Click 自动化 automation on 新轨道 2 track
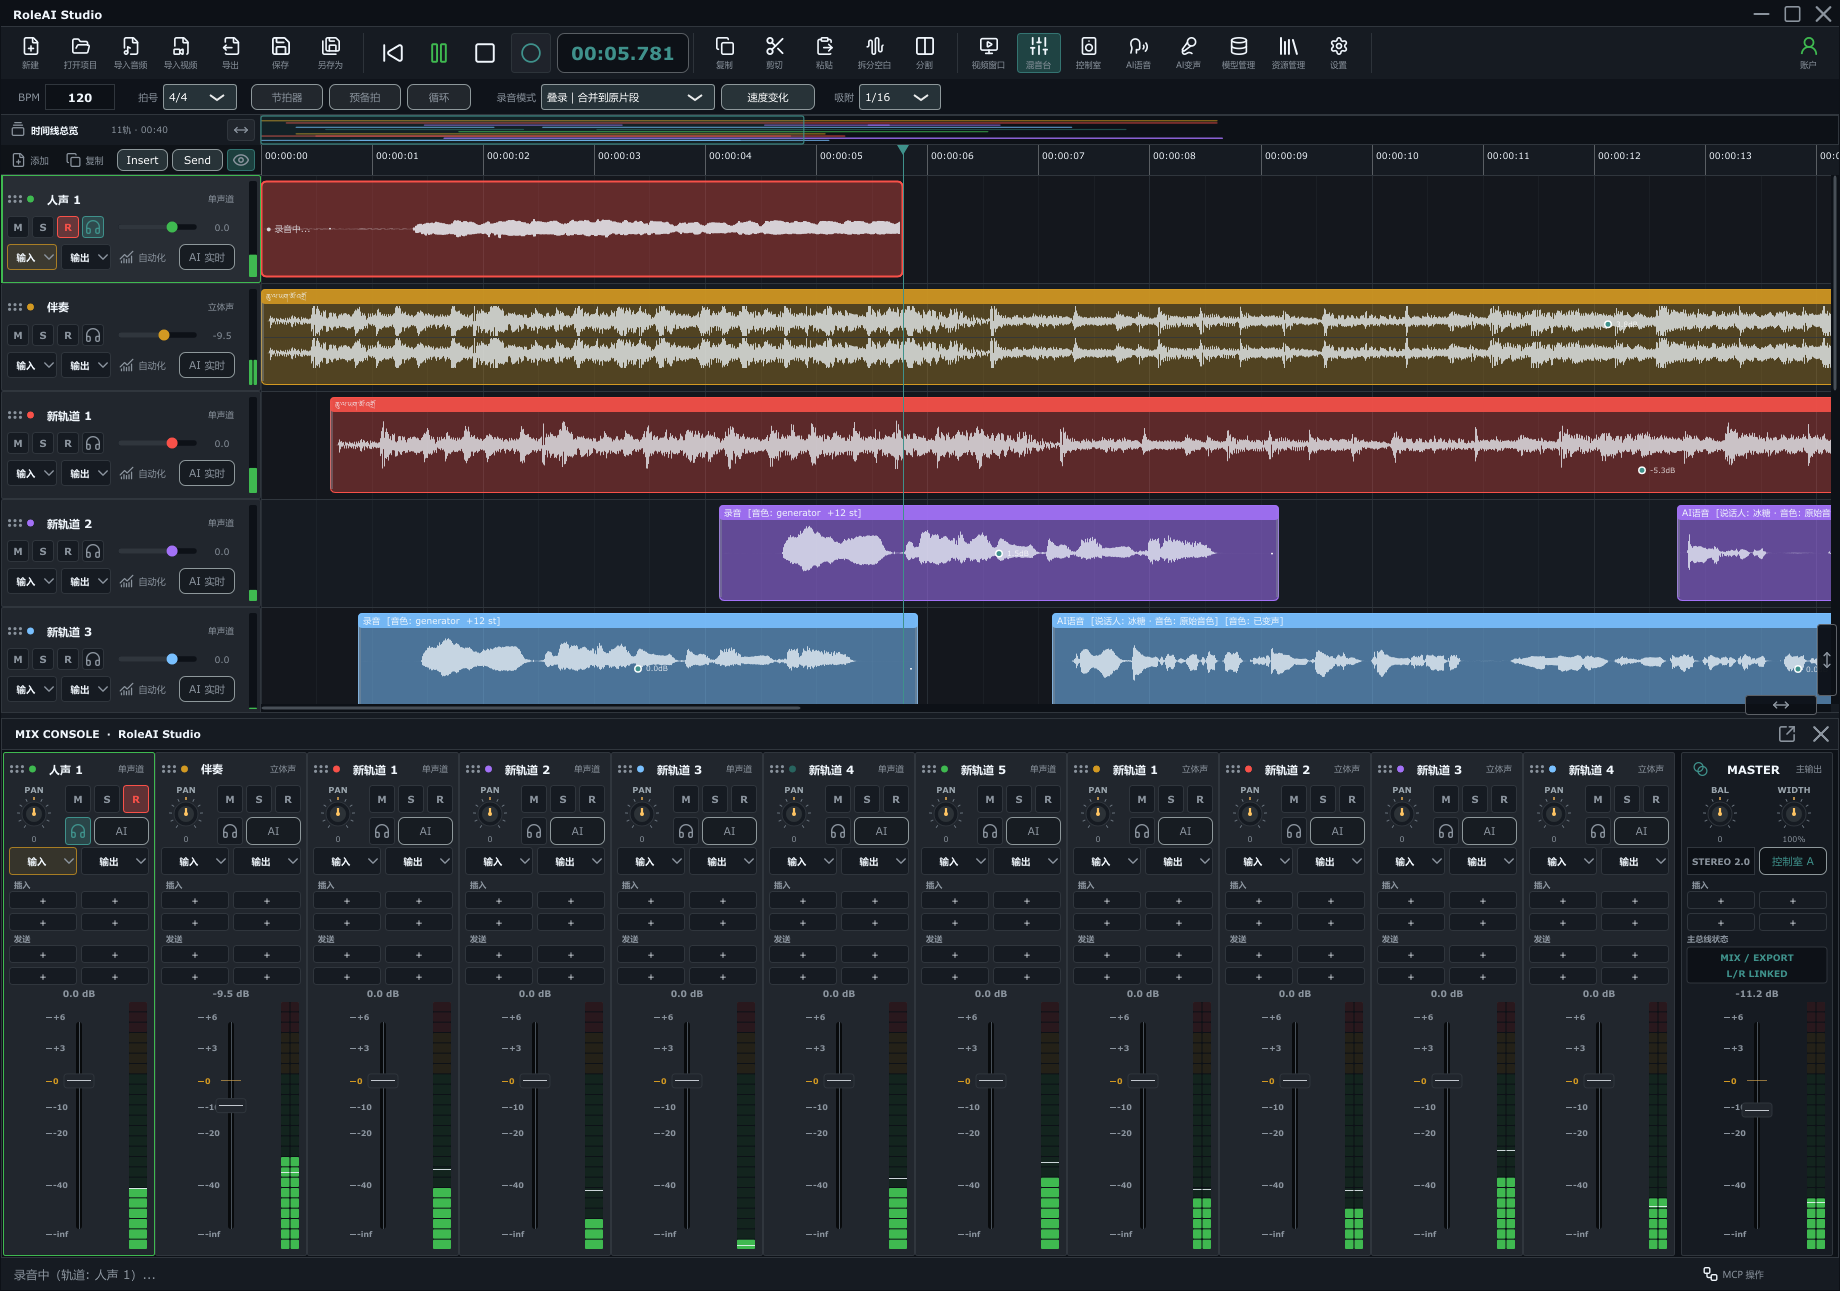Image resolution: width=1840 pixels, height=1291 pixels. click(143, 581)
